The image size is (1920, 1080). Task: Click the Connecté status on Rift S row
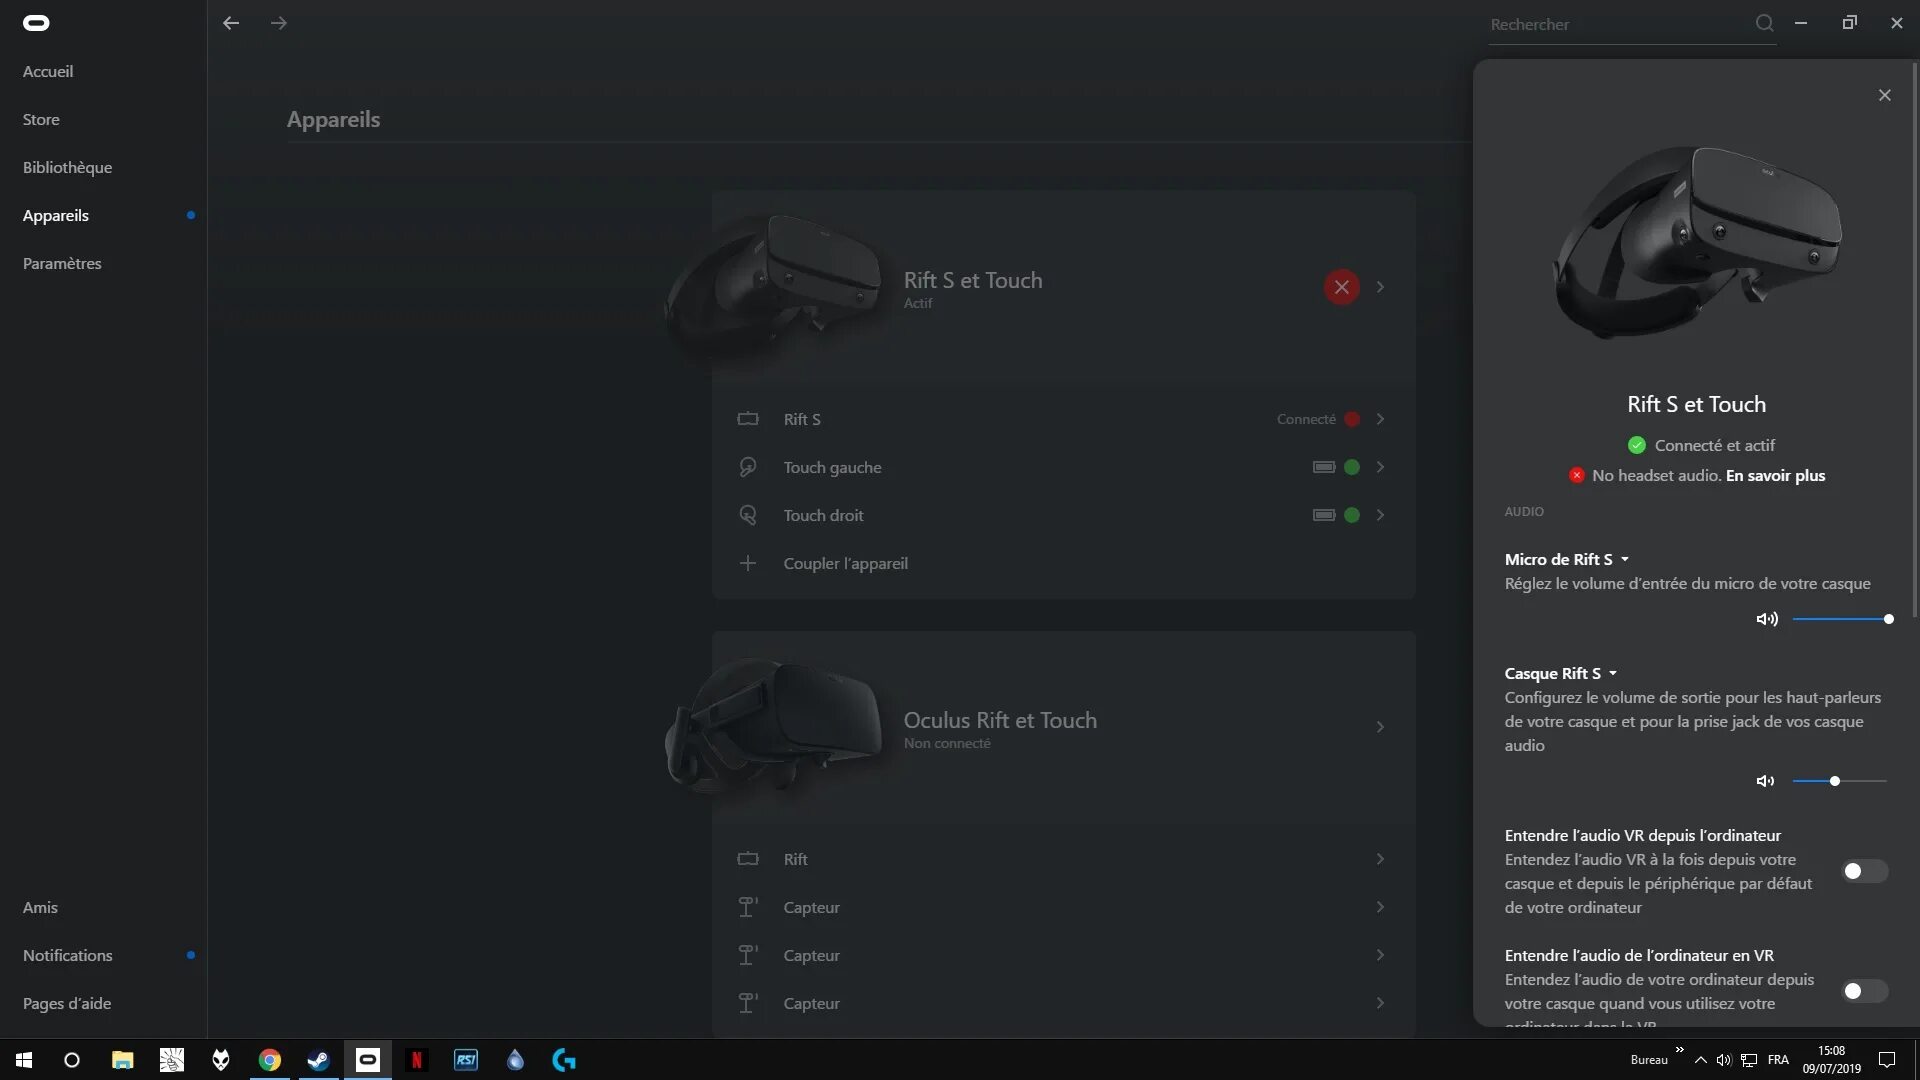(x=1306, y=419)
